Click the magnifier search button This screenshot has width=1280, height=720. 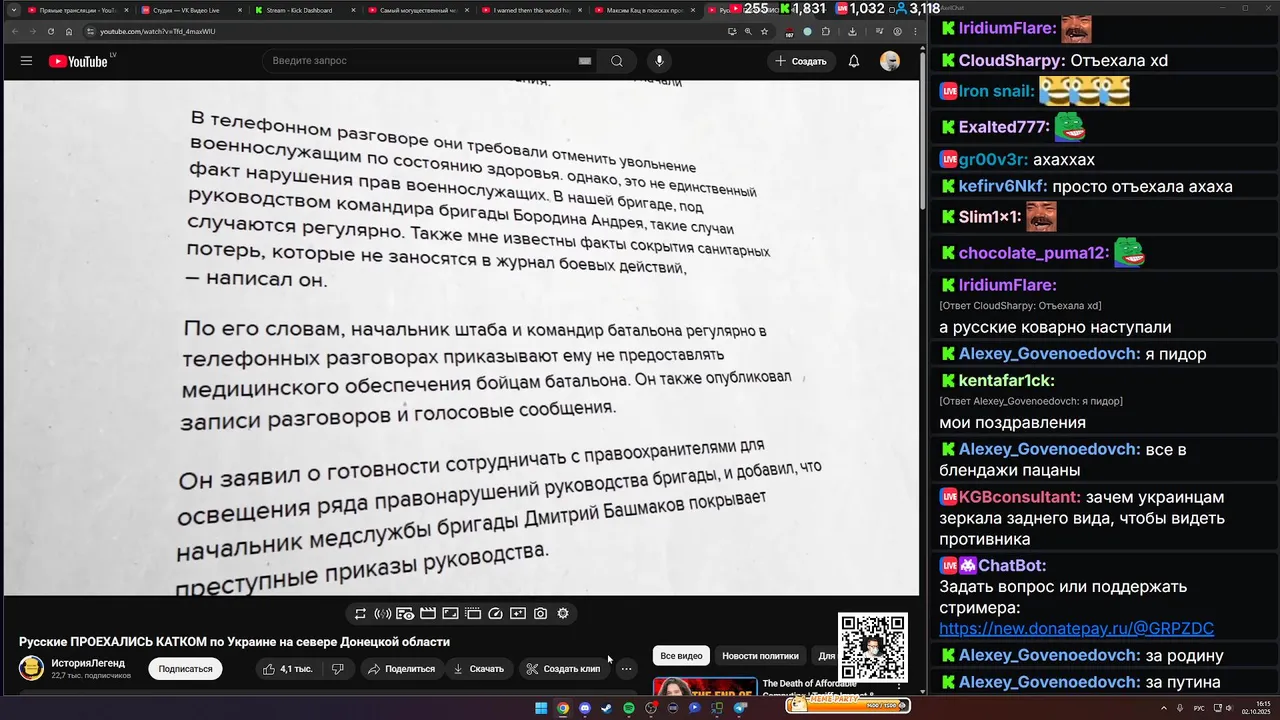617,61
